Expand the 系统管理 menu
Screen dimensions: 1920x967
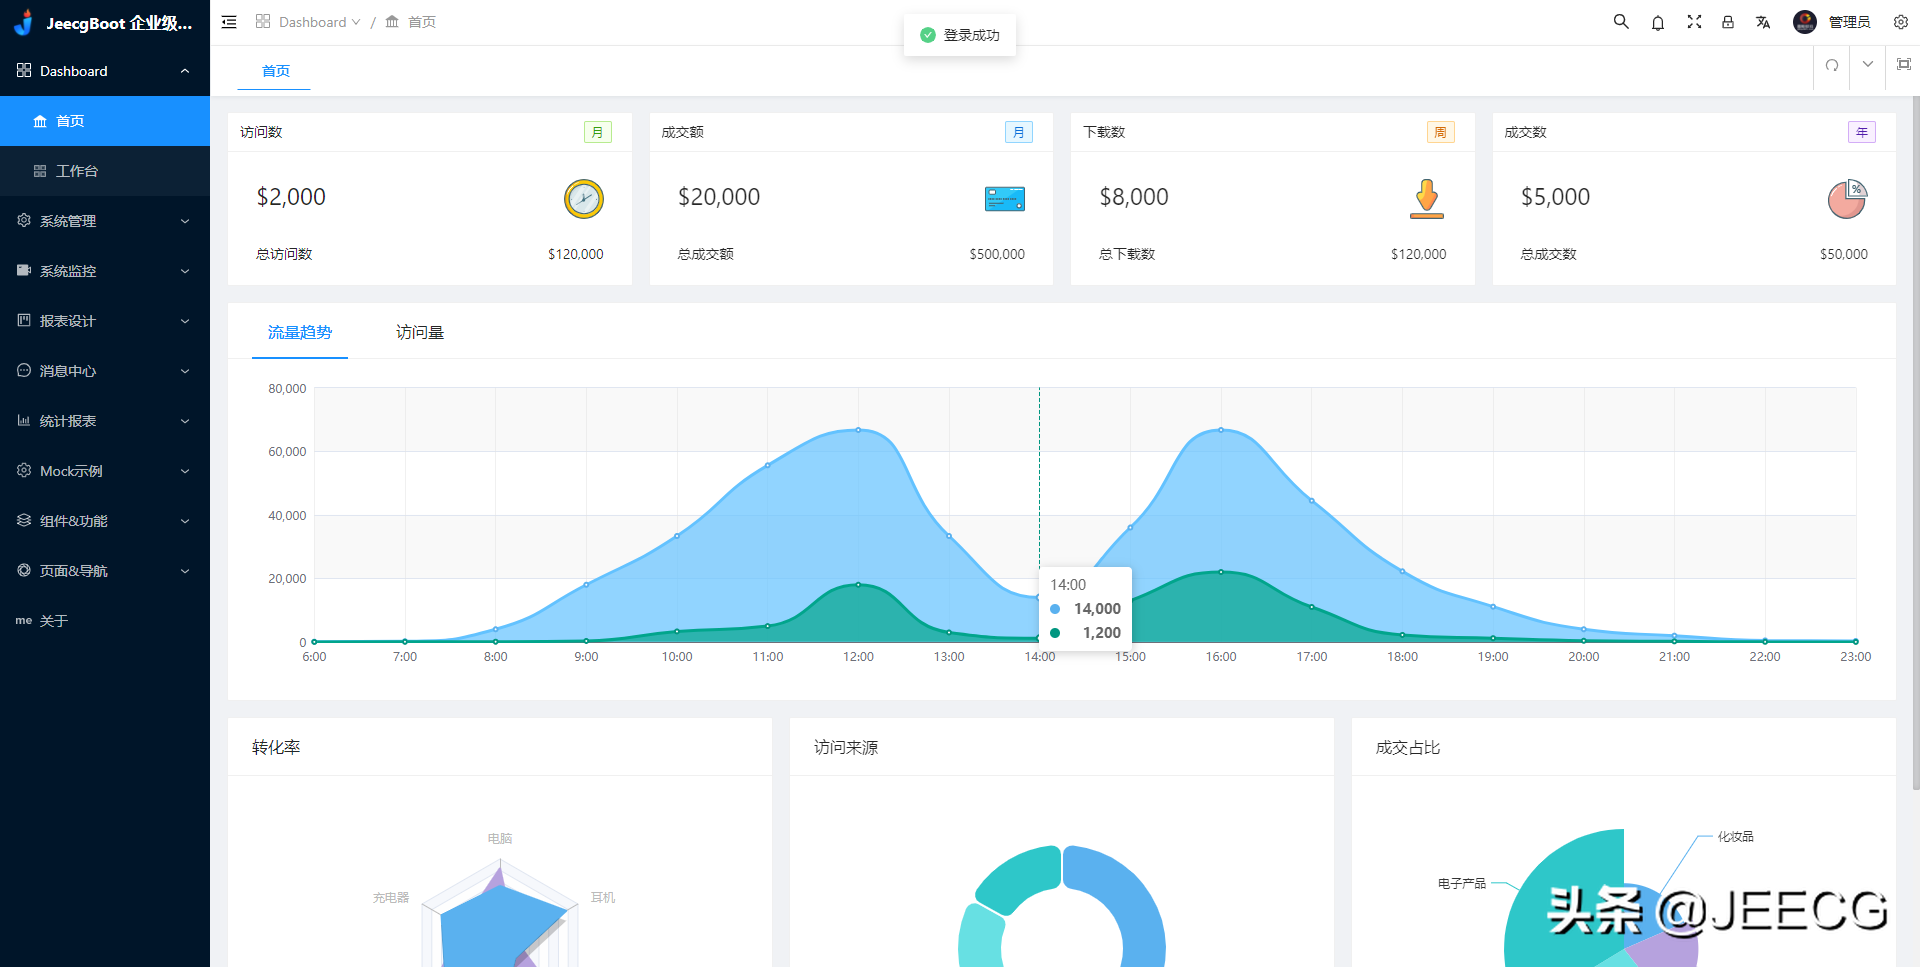coord(105,221)
